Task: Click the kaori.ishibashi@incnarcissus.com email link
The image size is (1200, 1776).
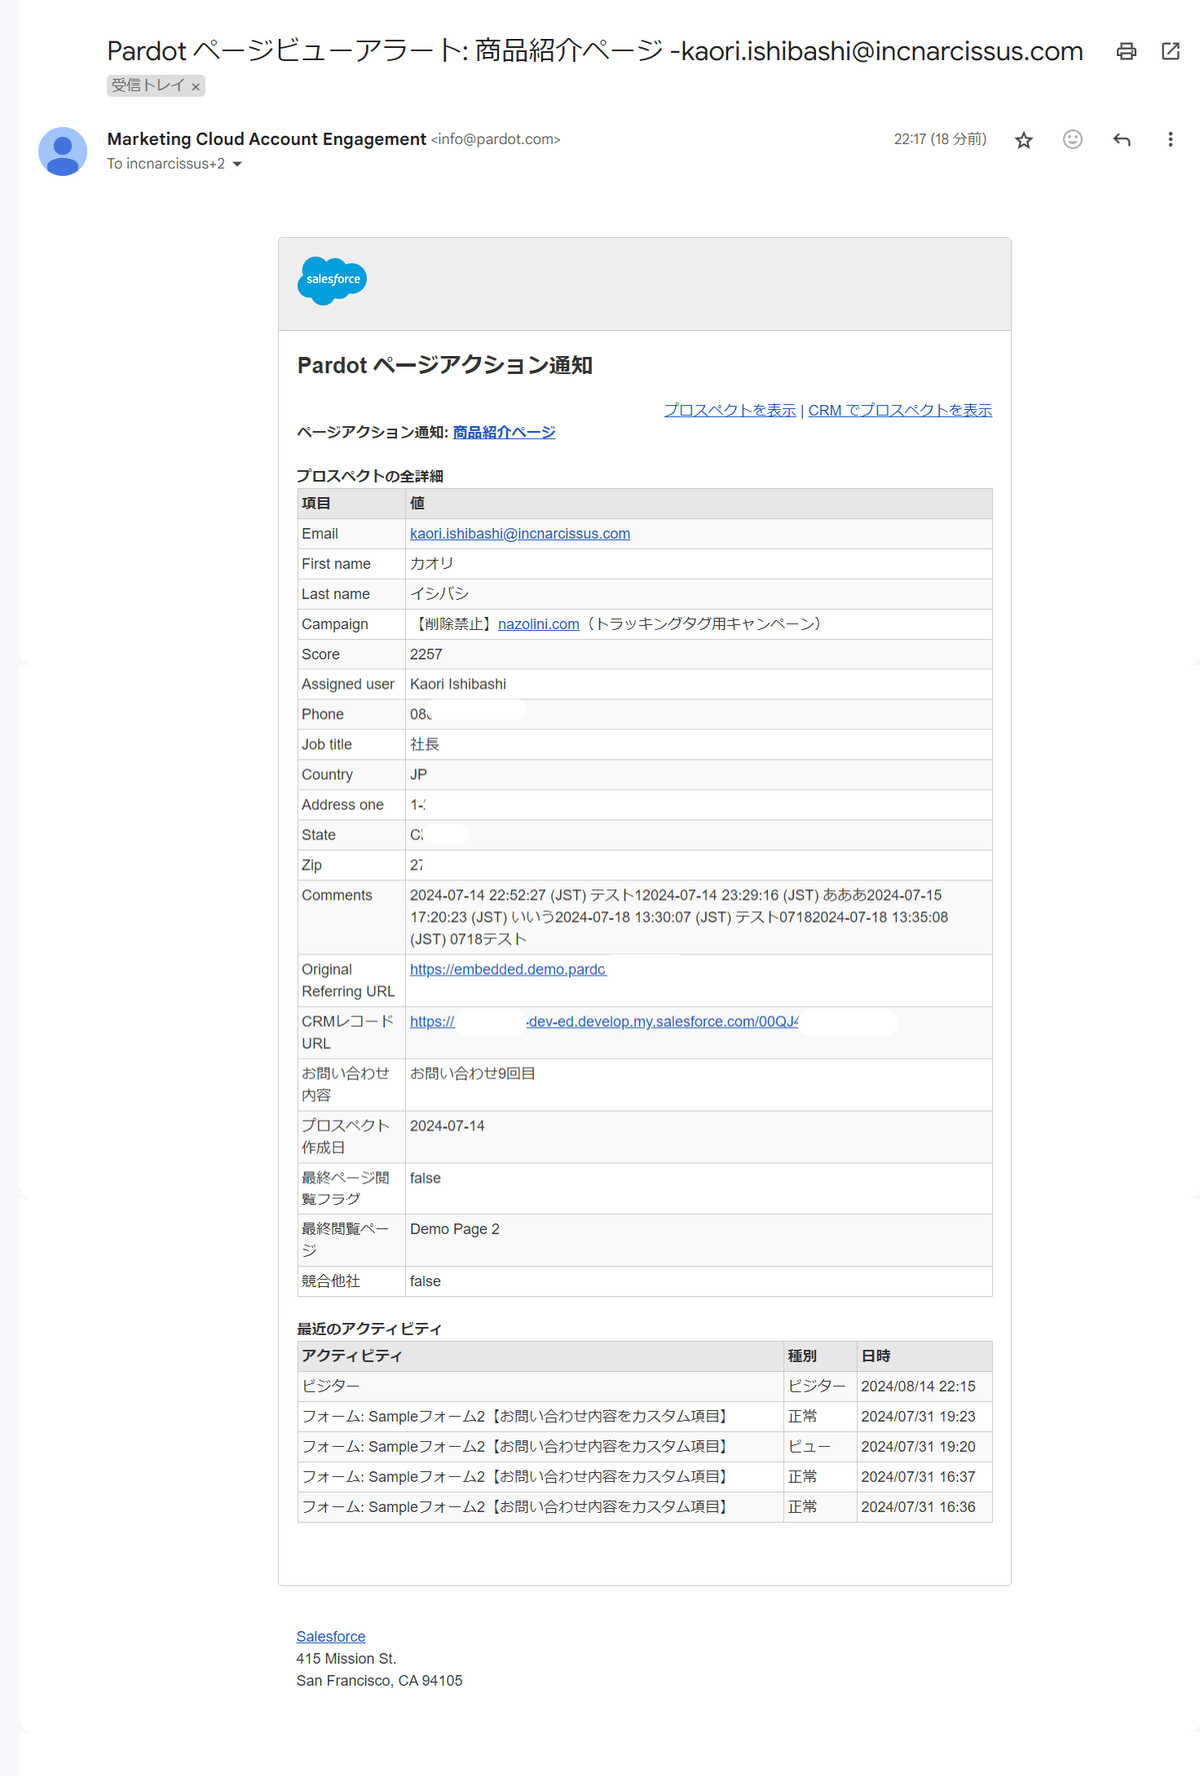Action: pos(520,534)
